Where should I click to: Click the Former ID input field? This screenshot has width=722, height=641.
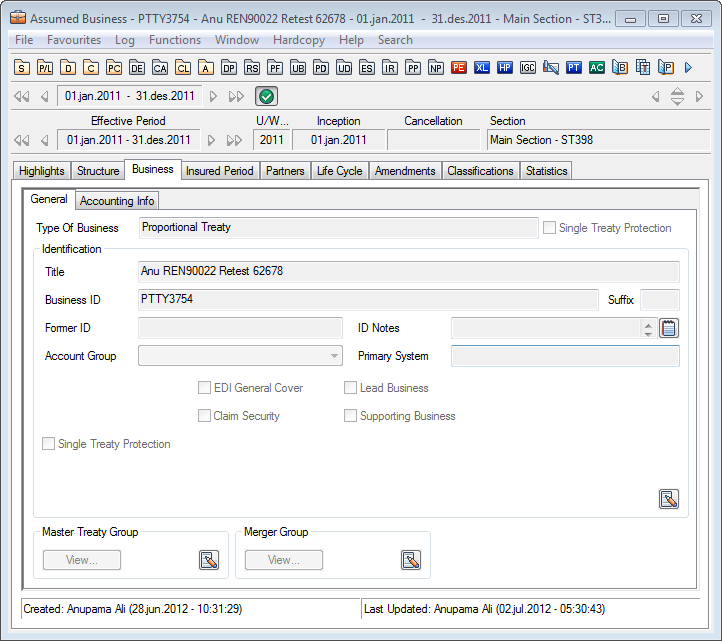pos(240,328)
